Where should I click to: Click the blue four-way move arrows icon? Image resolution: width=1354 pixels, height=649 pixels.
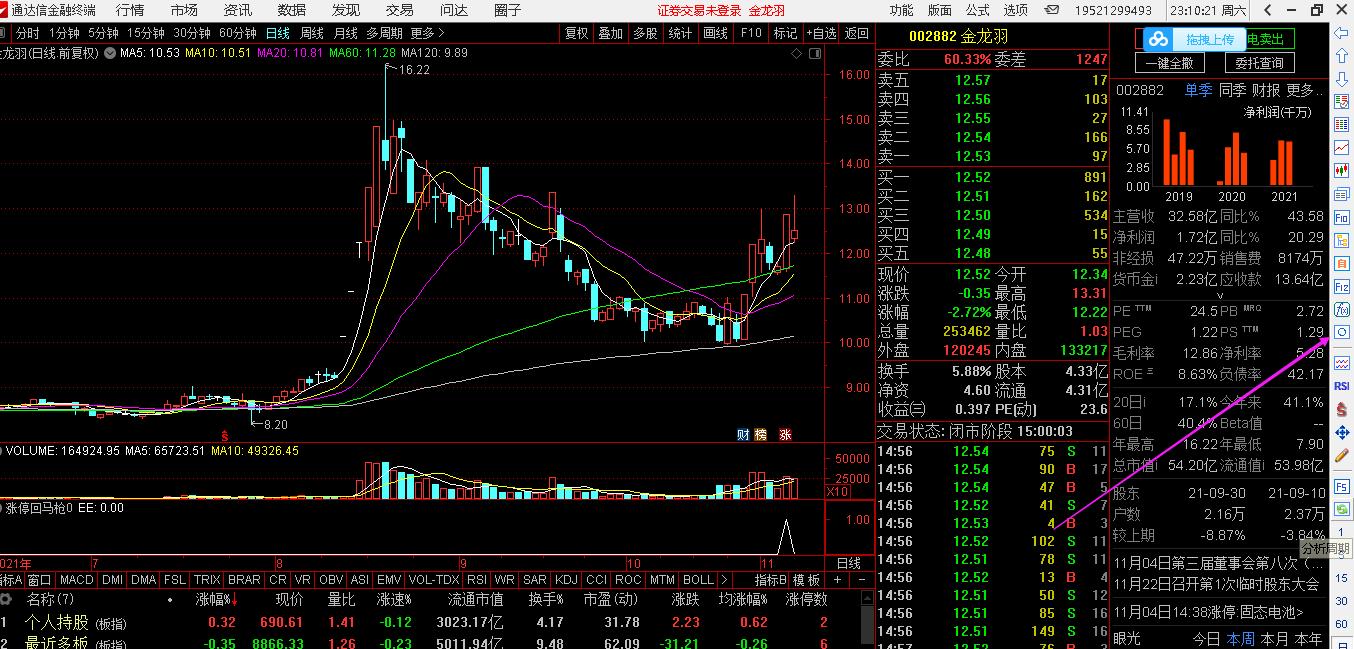point(1342,432)
